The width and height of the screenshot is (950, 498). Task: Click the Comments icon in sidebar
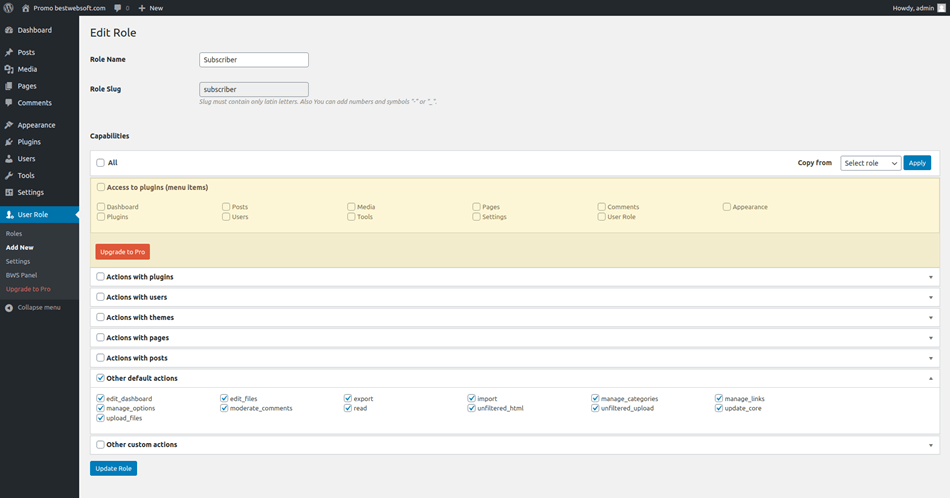pyautogui.click(x=9, y=103)
